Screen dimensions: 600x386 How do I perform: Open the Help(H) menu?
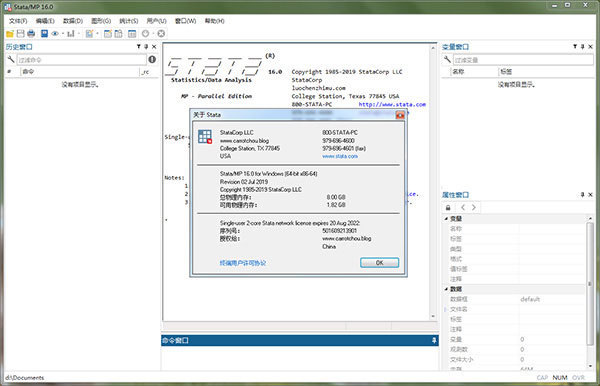pos(214,21)
